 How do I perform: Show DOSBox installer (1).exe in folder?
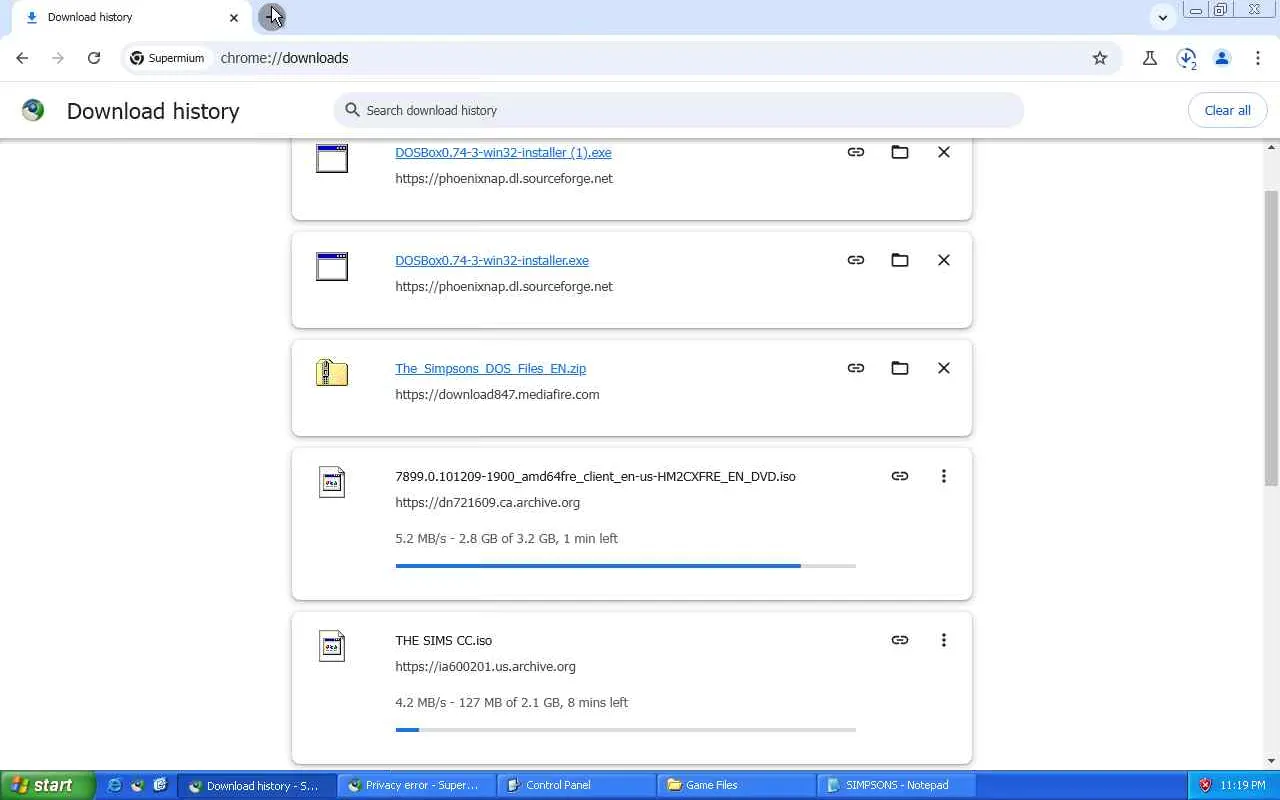pyautogui.click(x=900, y=152)
